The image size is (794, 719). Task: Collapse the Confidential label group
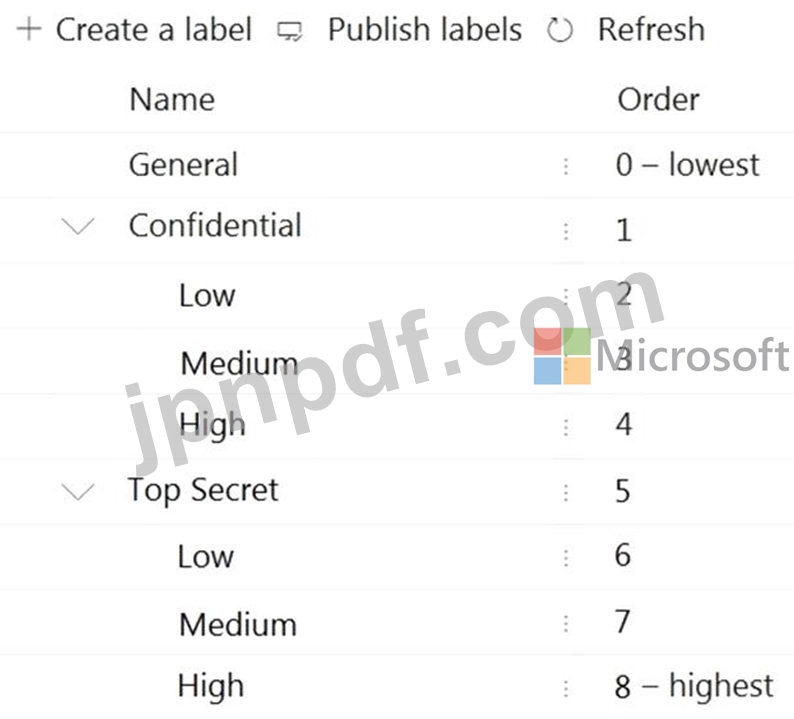pyautogui.click(x=77, y=226)
